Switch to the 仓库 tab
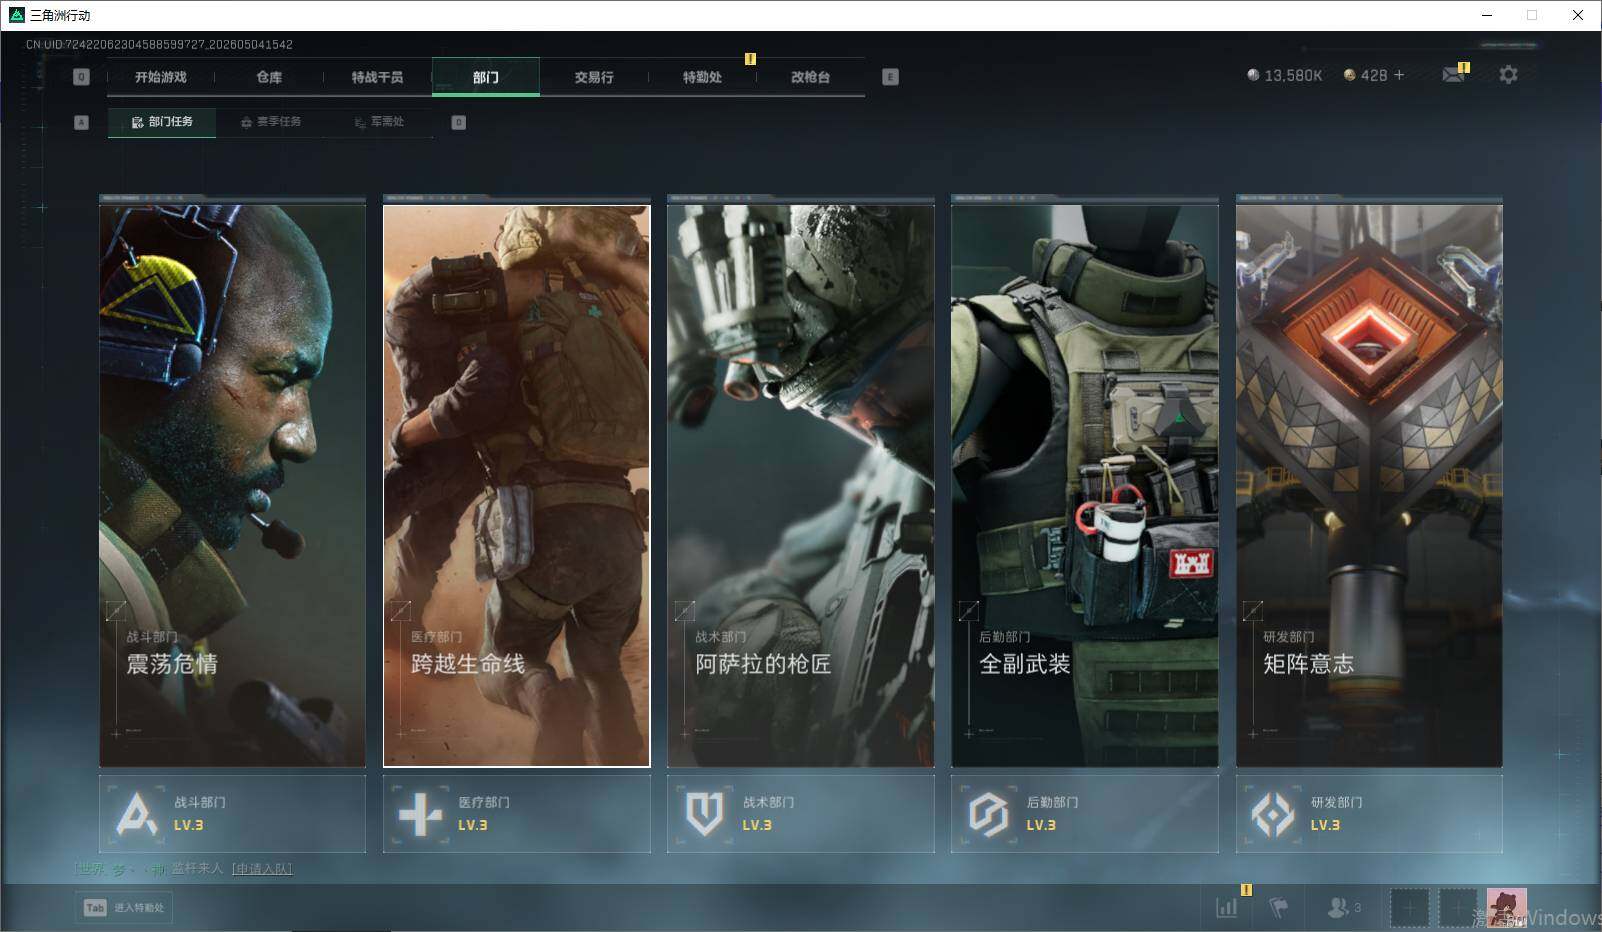Viewport: 1602px width, 932px height. click(x=269, y=77)
